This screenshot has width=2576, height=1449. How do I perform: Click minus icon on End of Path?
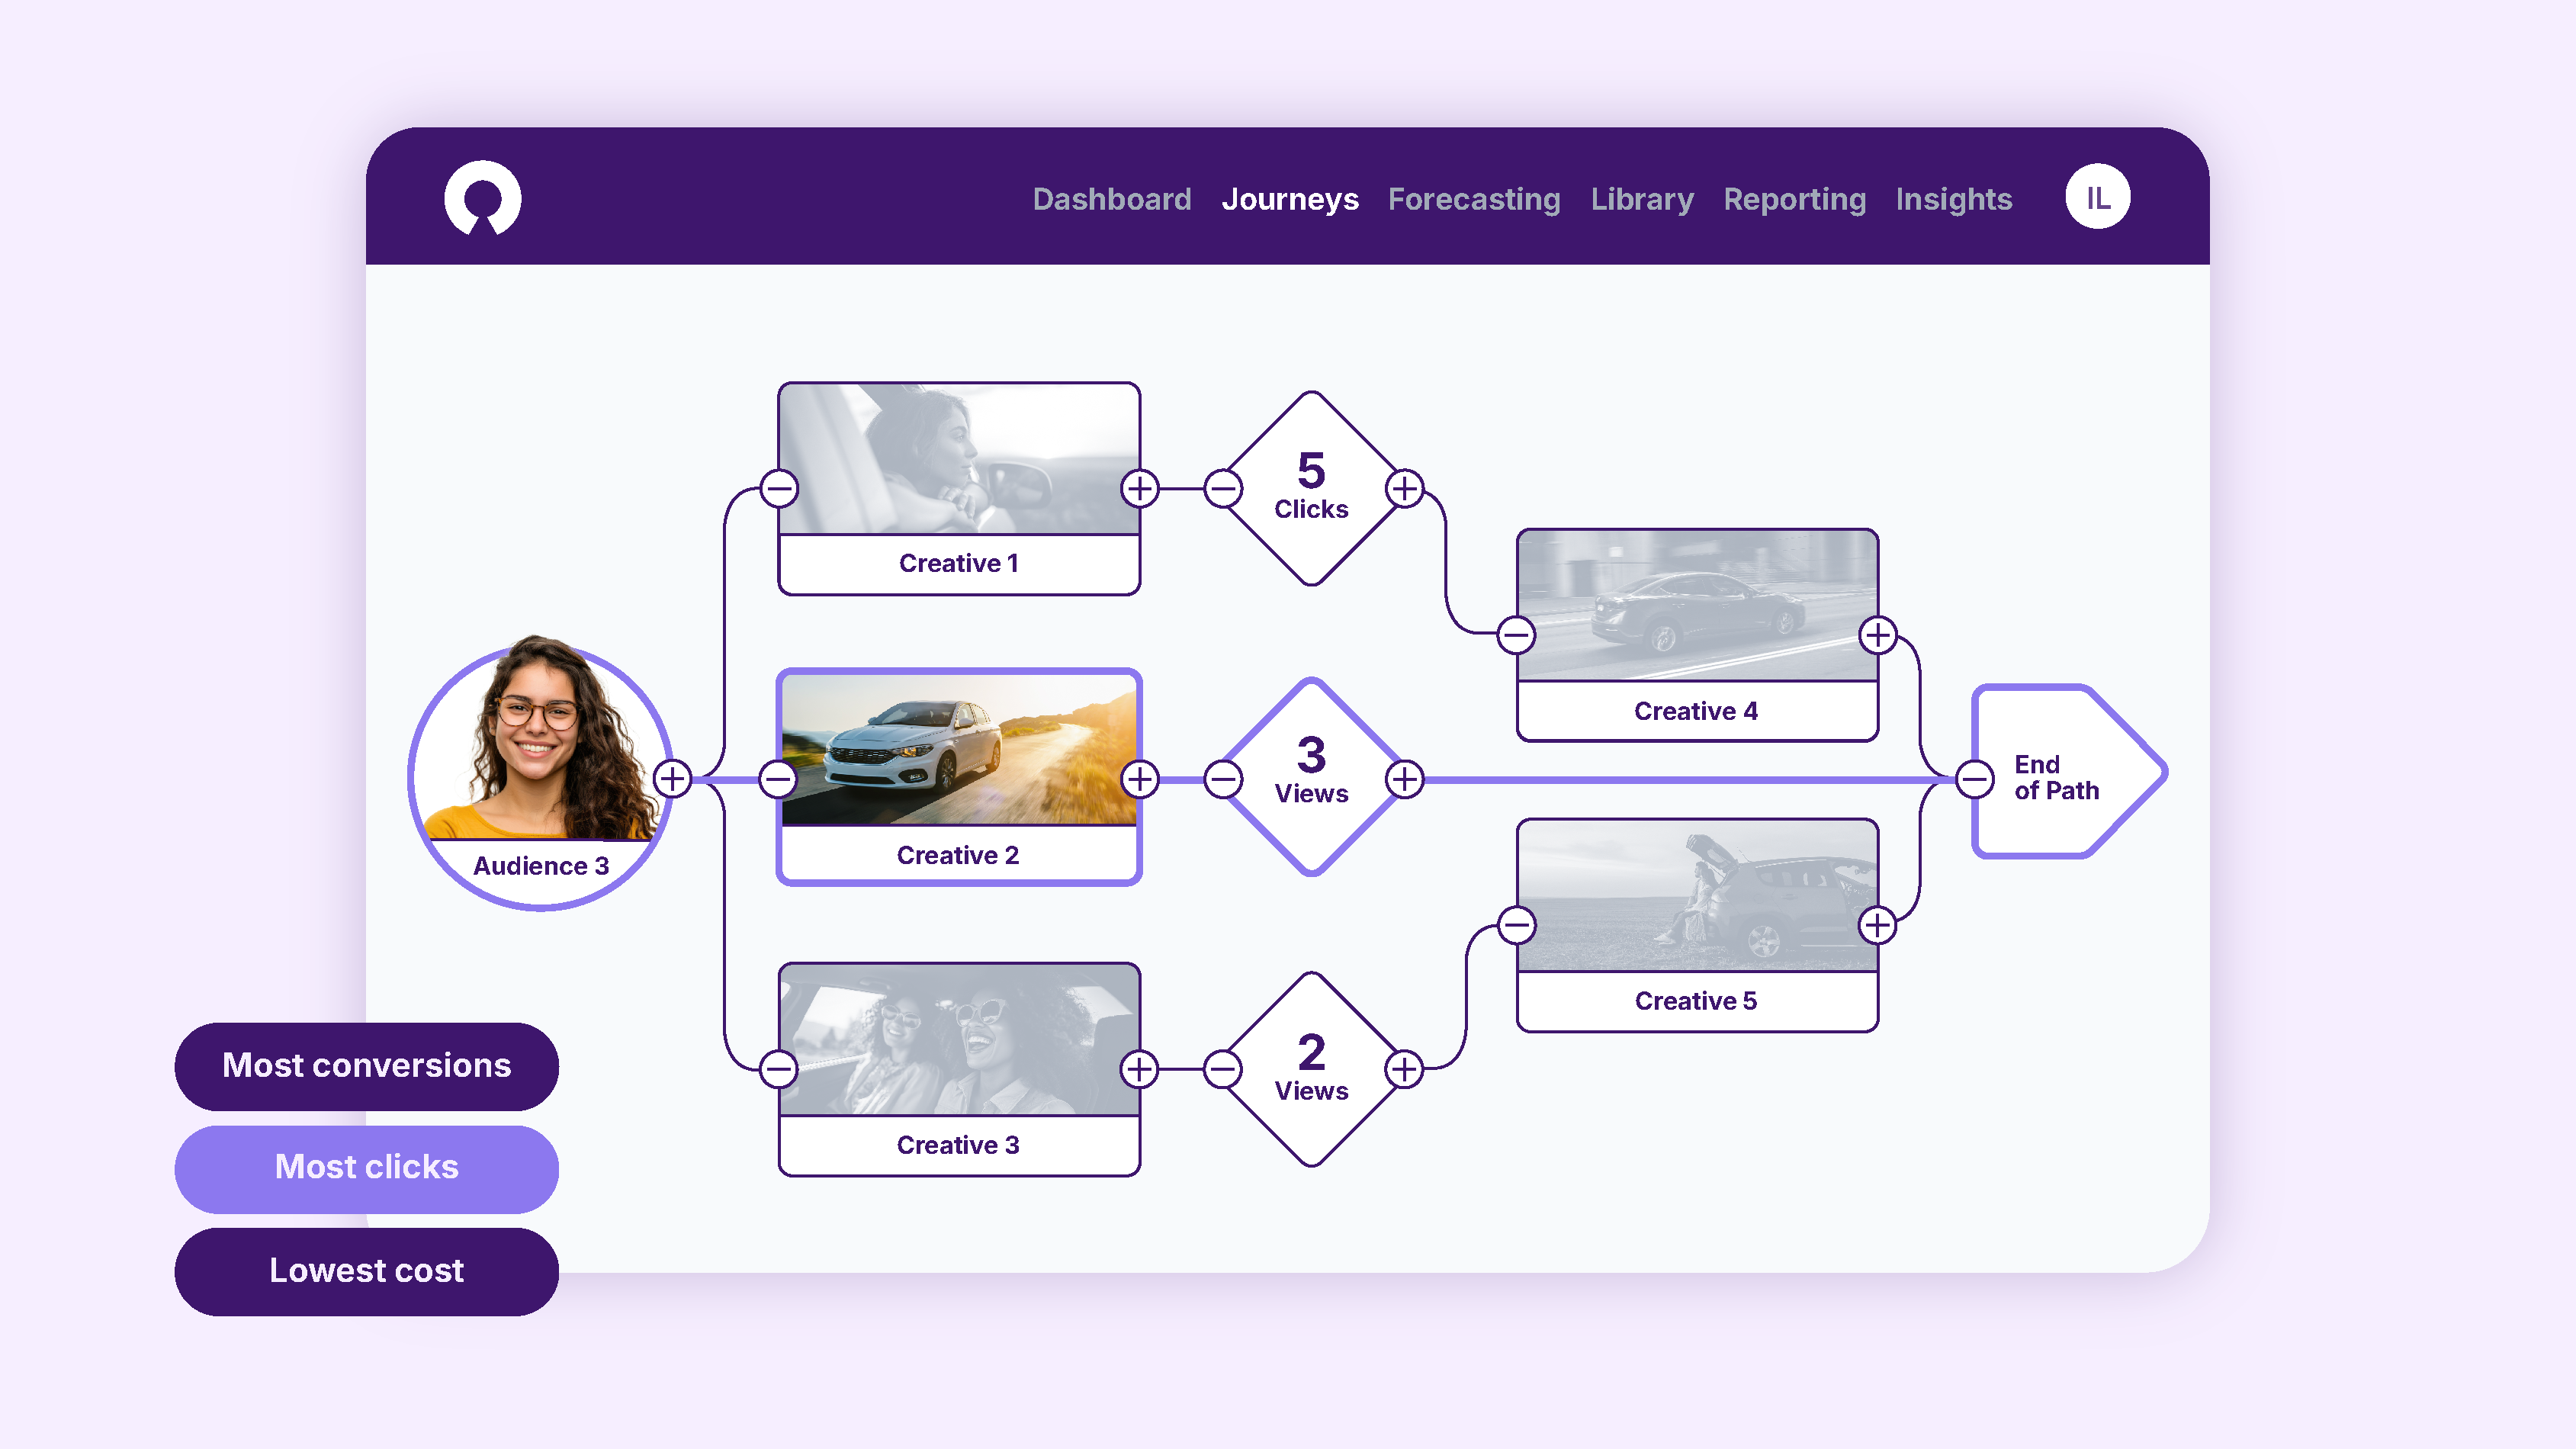pyautogui.click(x=1974, y=778)
